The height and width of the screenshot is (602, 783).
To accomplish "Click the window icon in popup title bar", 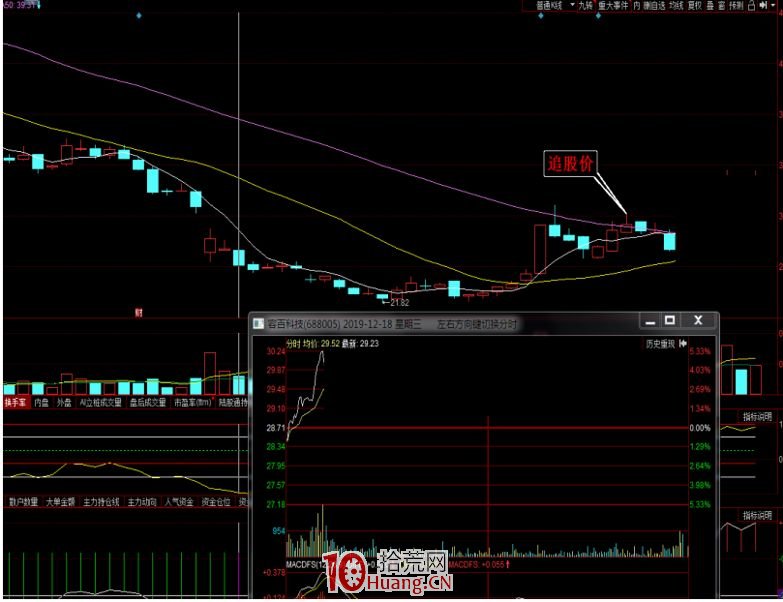I will (x=258, y=323).
